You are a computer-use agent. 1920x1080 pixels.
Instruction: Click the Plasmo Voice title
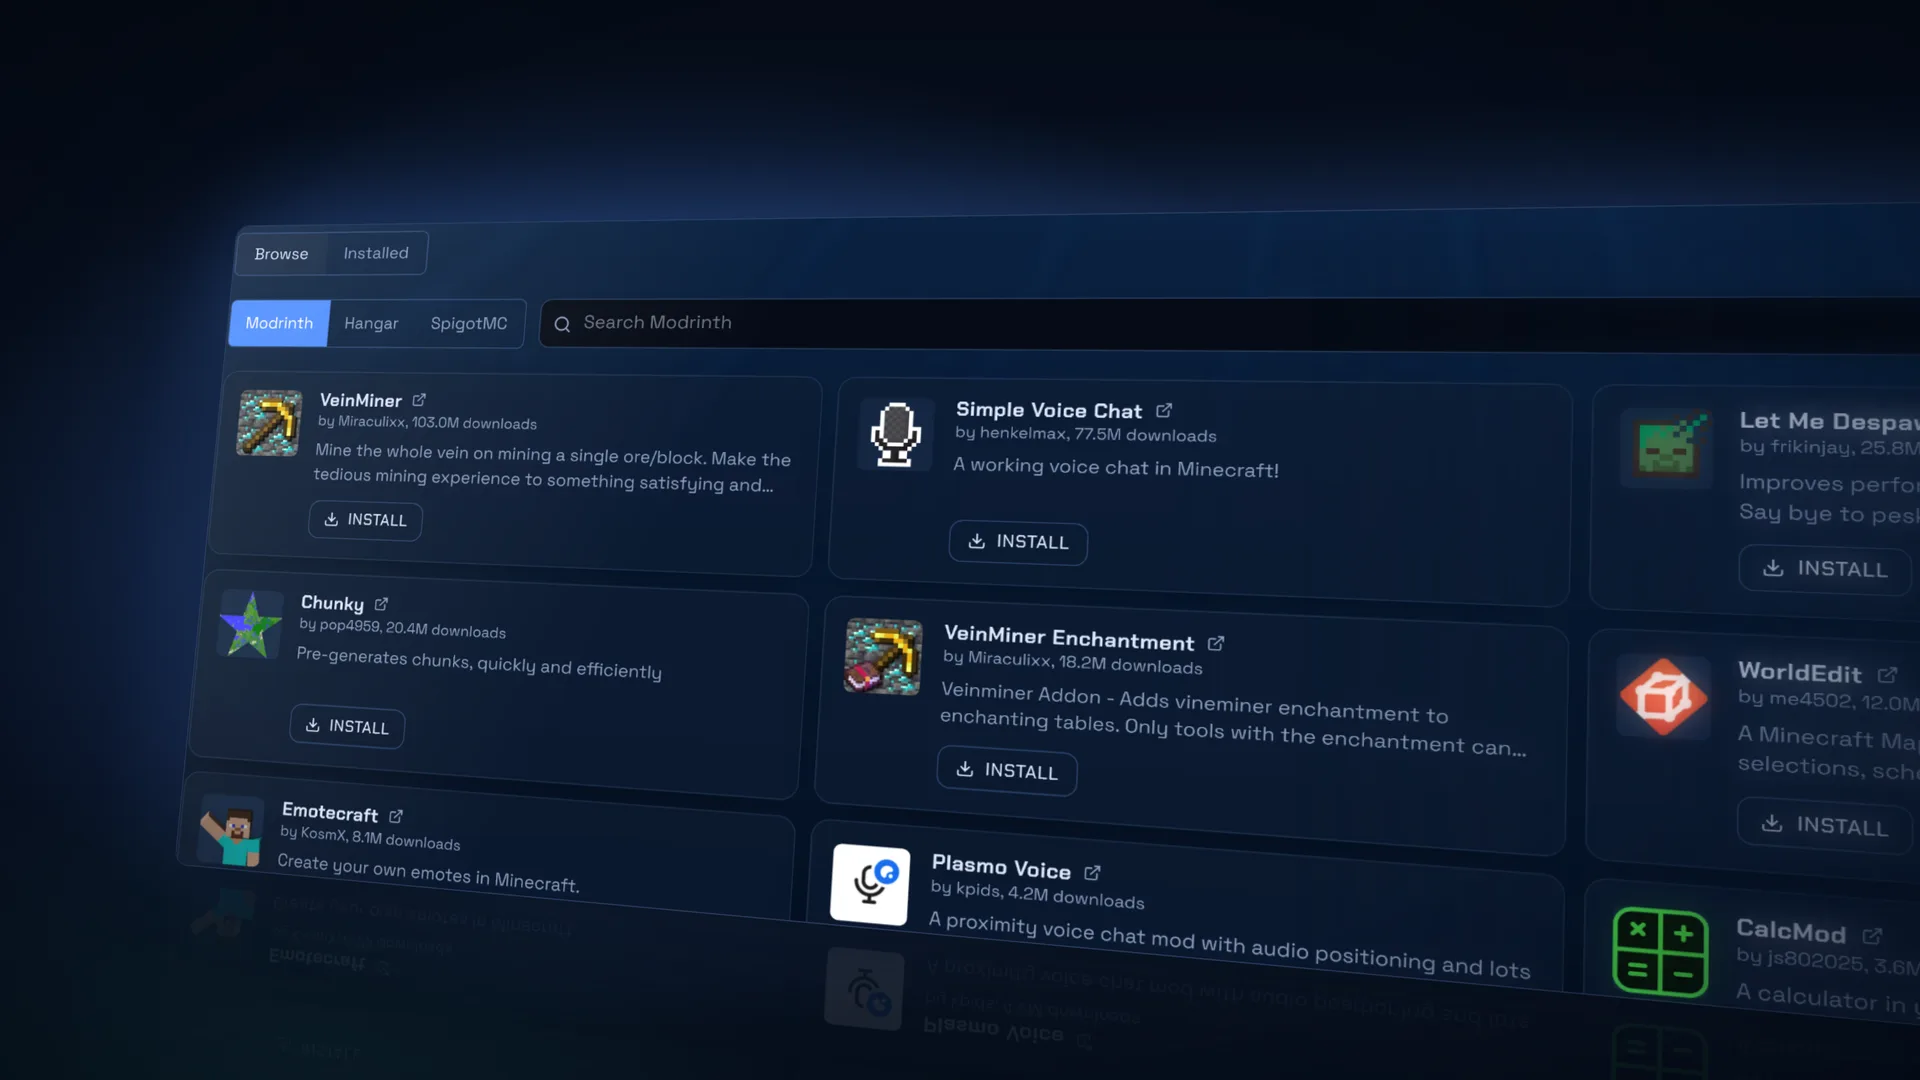pyautogui.click(x=1001, y=867)
